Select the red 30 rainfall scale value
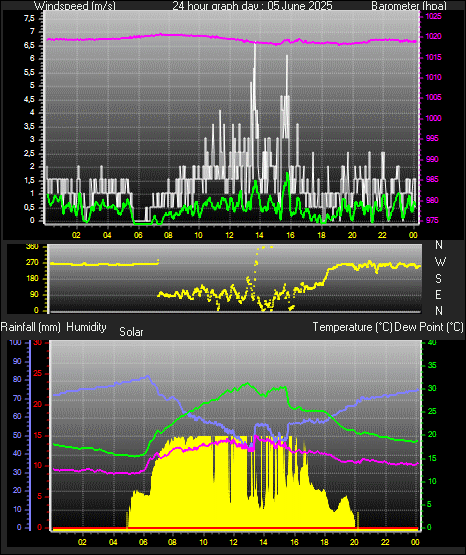Viewport: 466px width, 555px height. tap(38, 343)
